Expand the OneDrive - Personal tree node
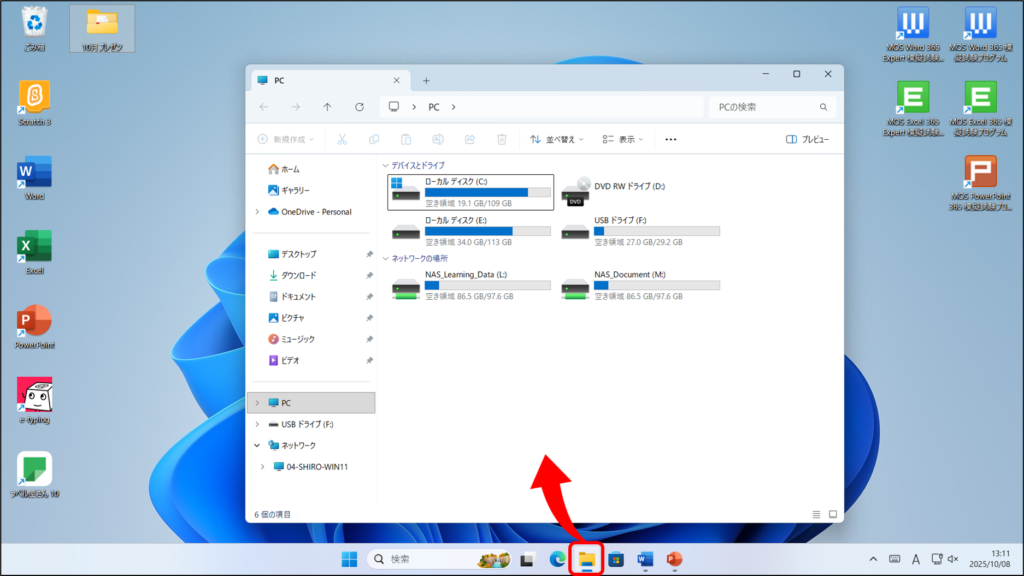Image resolution: width=1024 pixels, height=576 pixels. (x=258, y=212)
